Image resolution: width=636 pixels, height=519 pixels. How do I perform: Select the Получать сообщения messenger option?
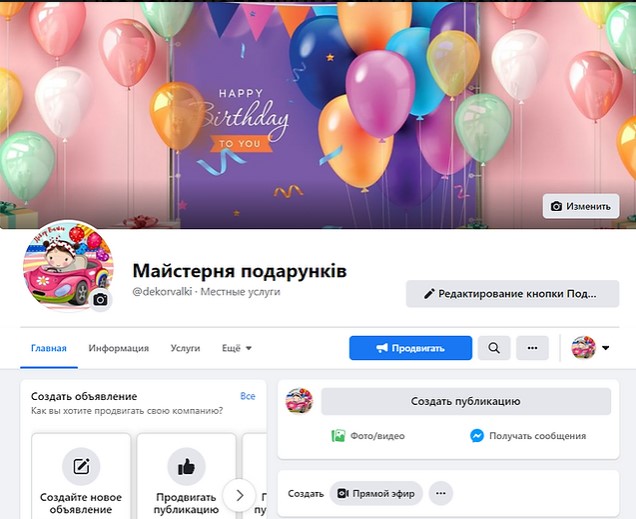coord(528,436)
